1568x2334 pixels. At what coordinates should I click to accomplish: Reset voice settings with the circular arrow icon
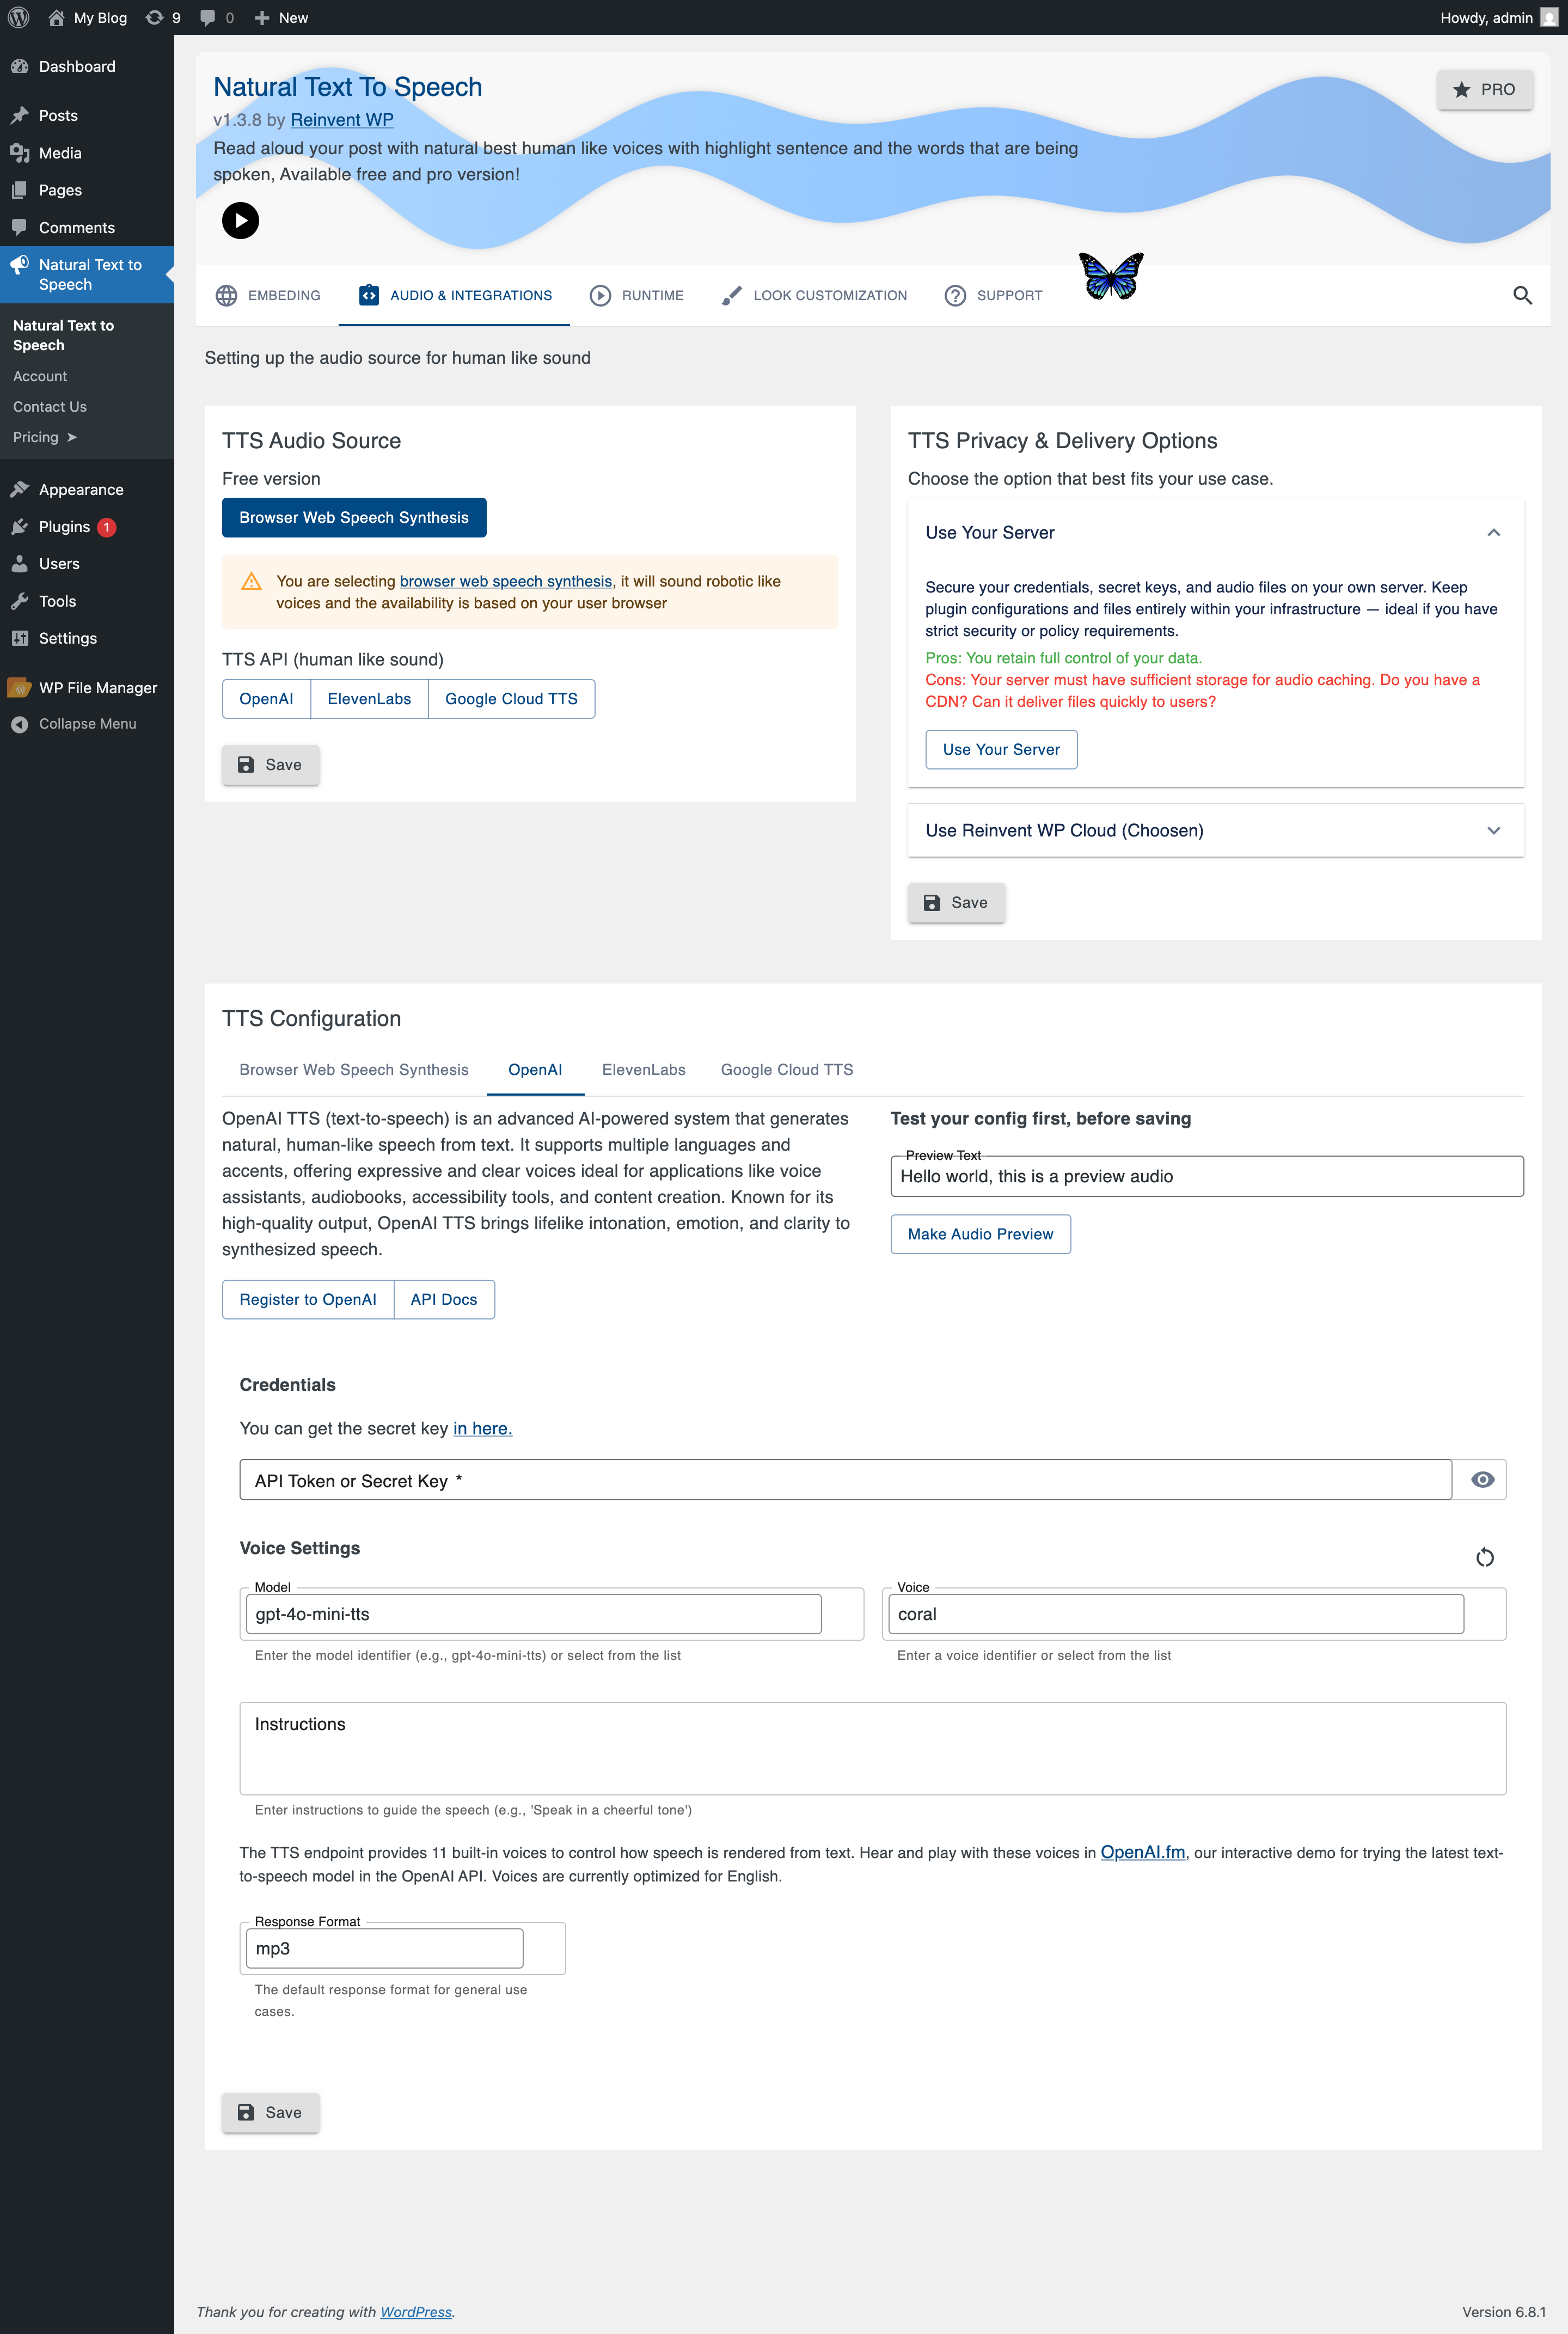pos(1484,1557)
